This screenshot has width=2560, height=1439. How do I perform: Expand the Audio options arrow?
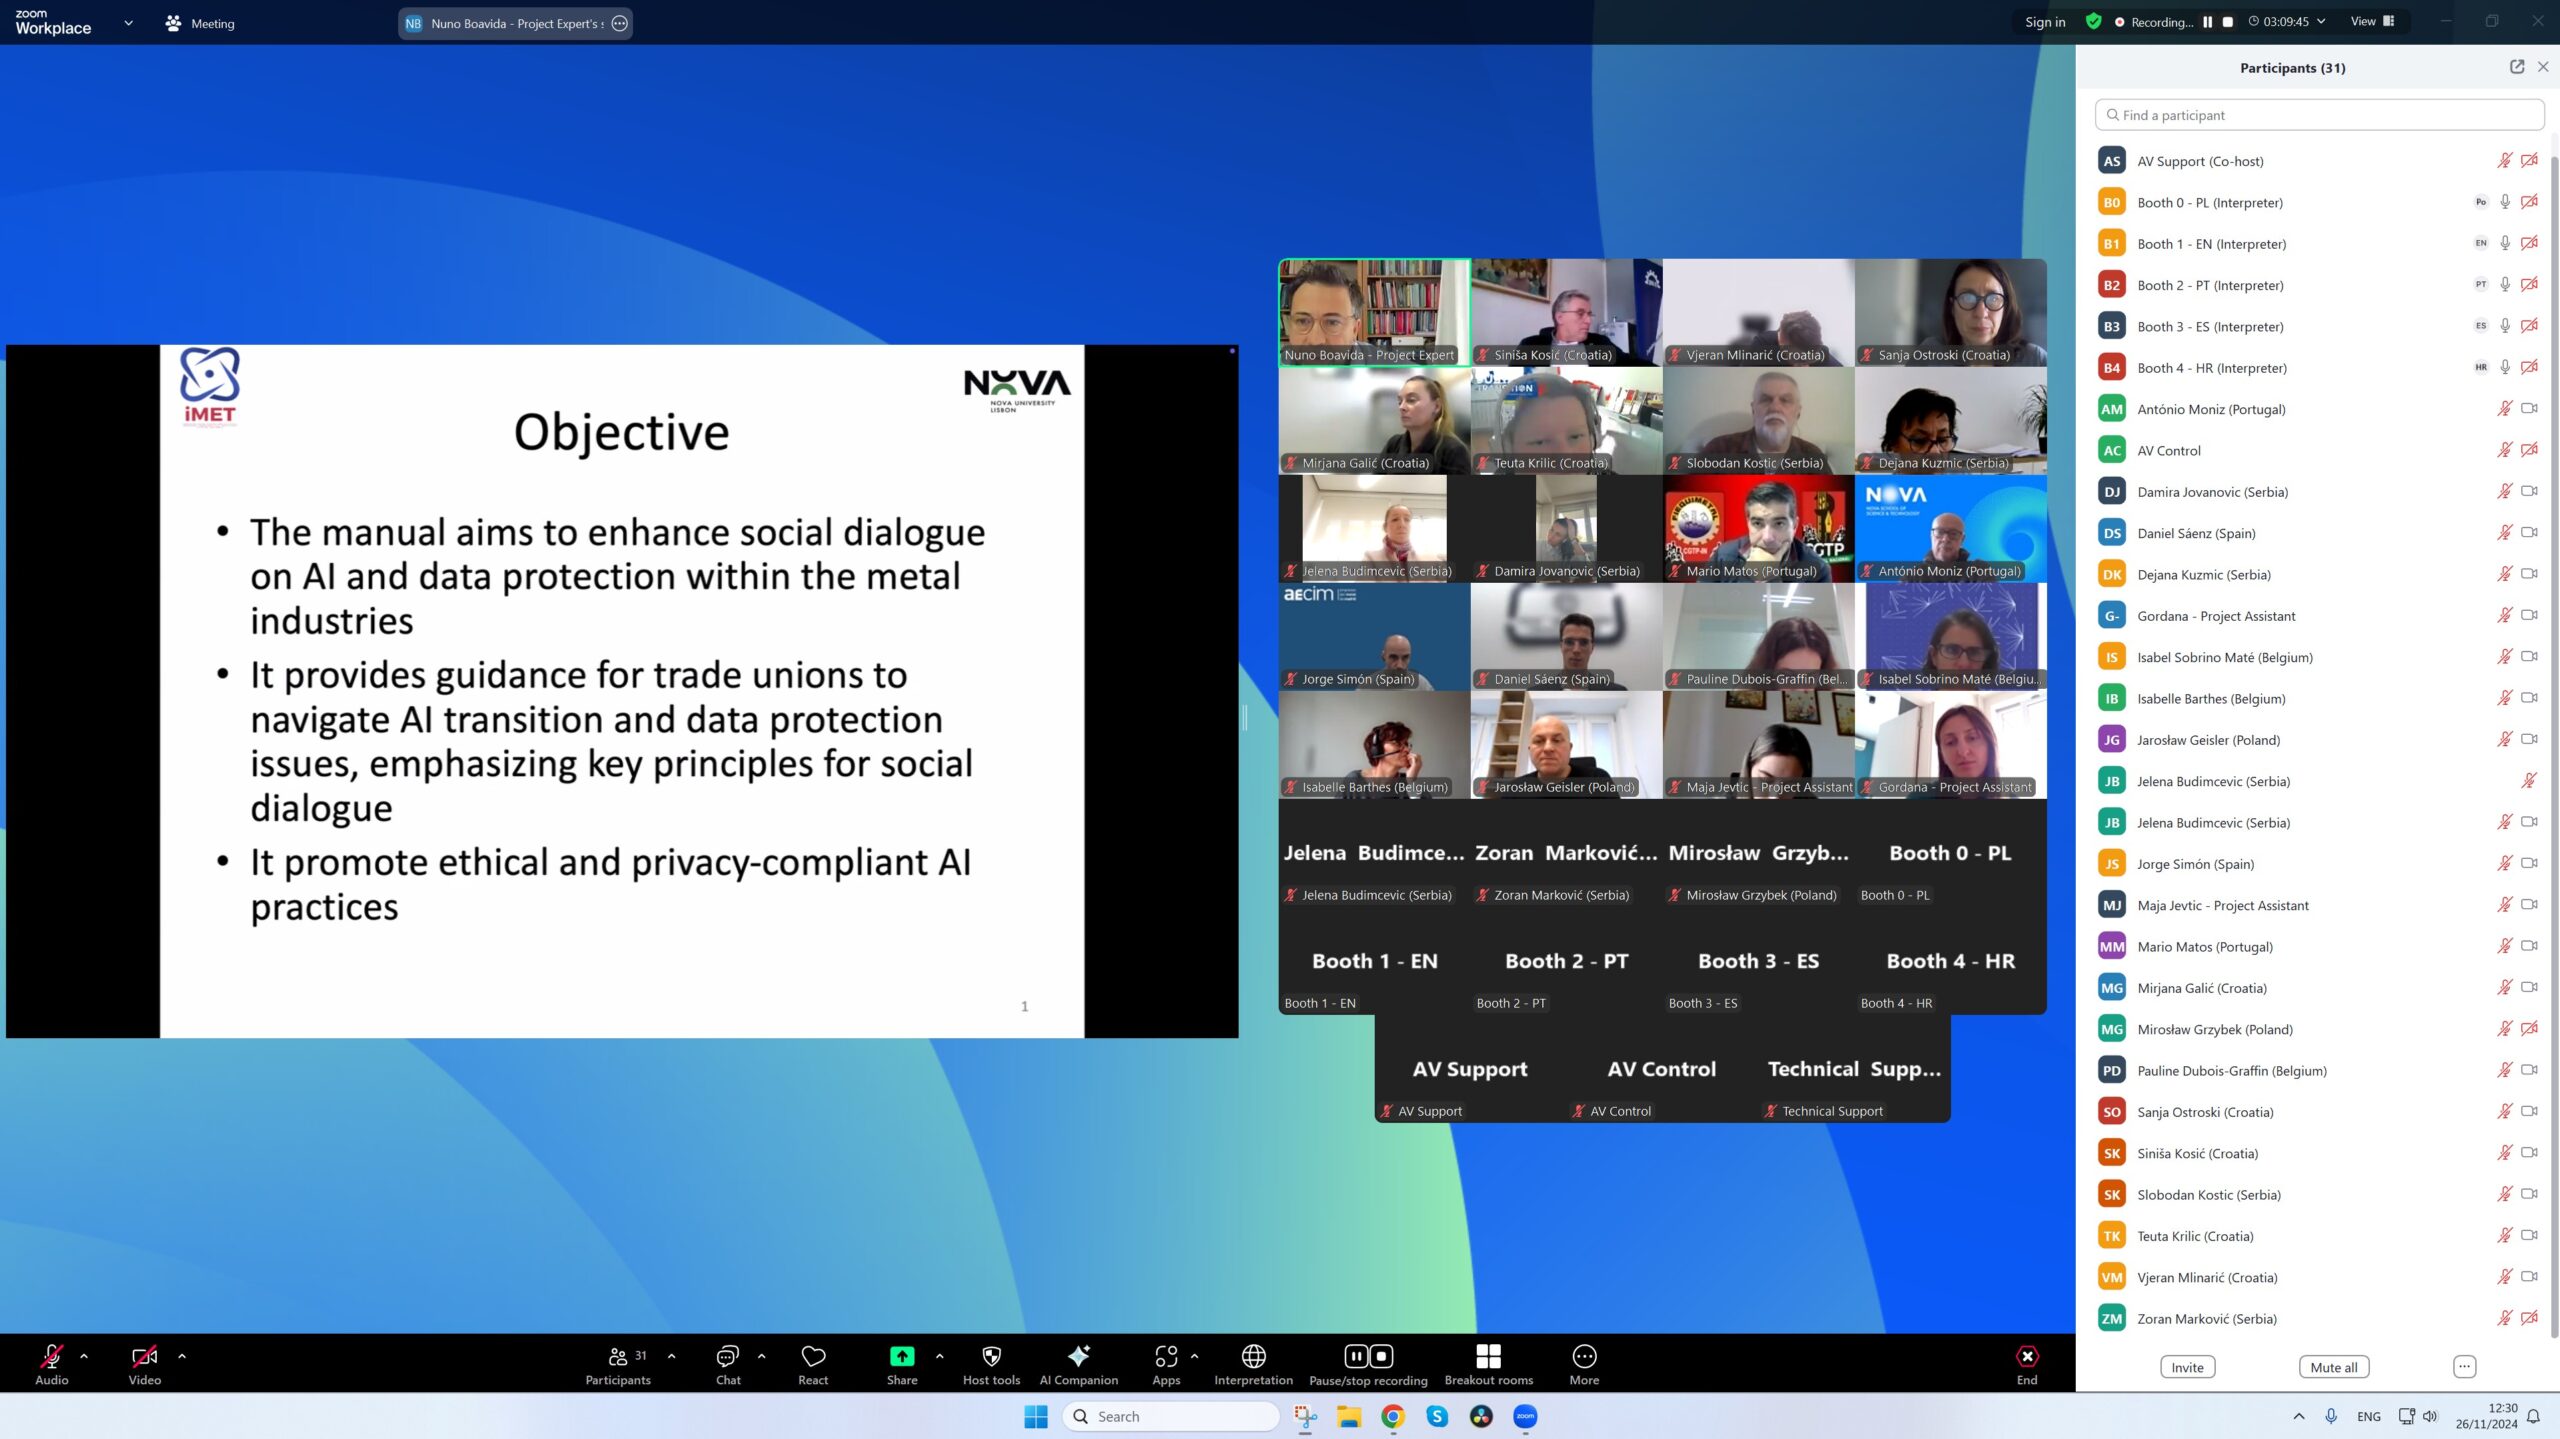[84, 1356]
